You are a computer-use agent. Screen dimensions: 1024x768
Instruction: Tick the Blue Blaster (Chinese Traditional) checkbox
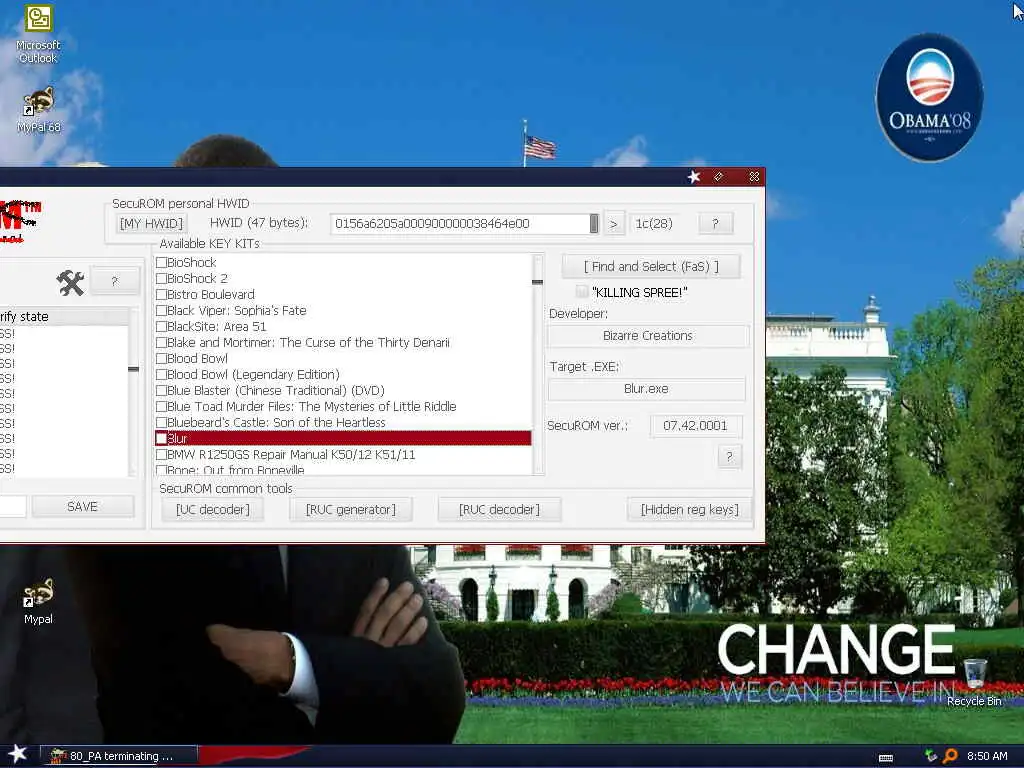(x=161, y=391)
